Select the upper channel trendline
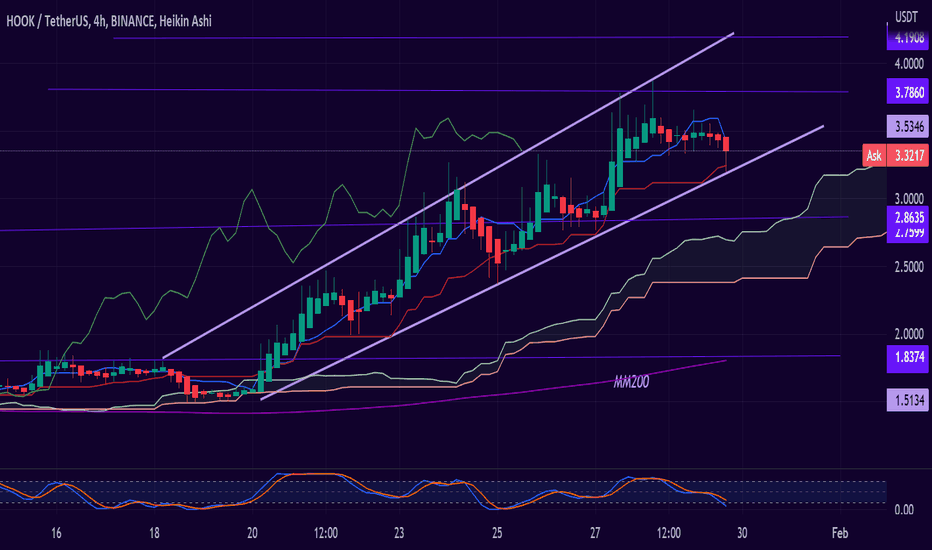 coord(449,195)
